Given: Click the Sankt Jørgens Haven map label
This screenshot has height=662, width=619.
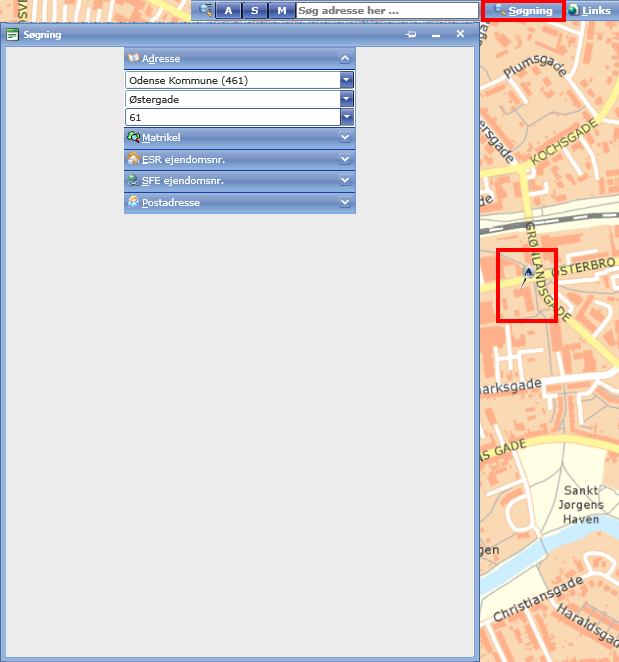Looking at the screenshot, I should (581, 505).
